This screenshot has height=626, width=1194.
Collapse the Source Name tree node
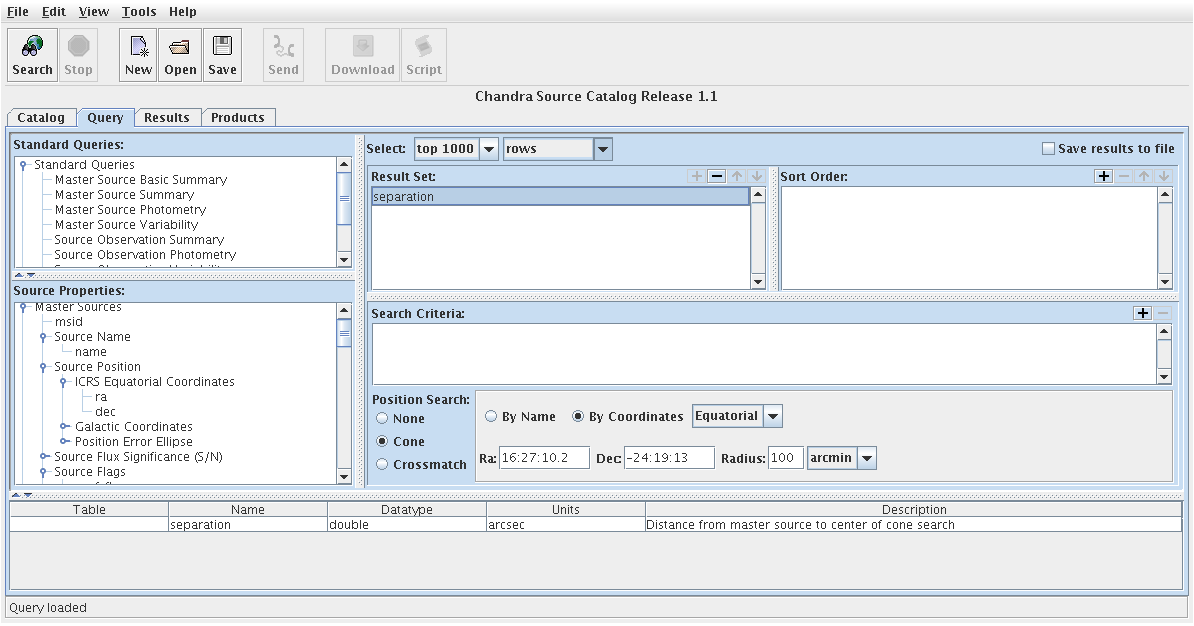click(43, 337)
